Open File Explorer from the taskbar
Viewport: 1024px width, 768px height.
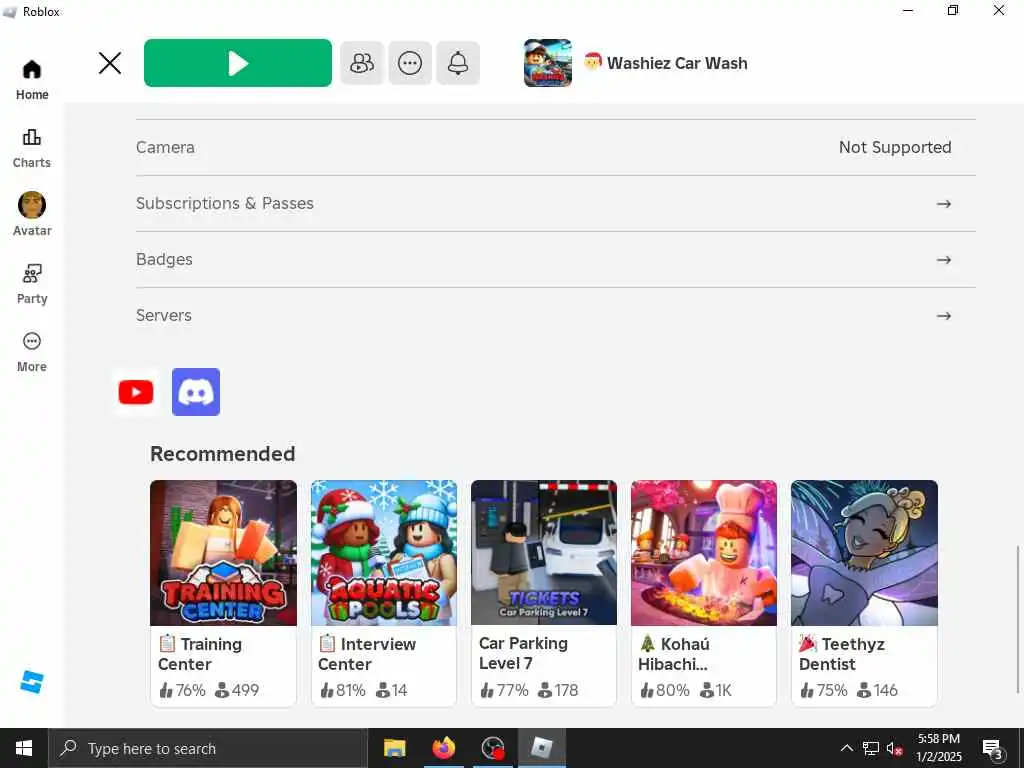click(394, 748)
